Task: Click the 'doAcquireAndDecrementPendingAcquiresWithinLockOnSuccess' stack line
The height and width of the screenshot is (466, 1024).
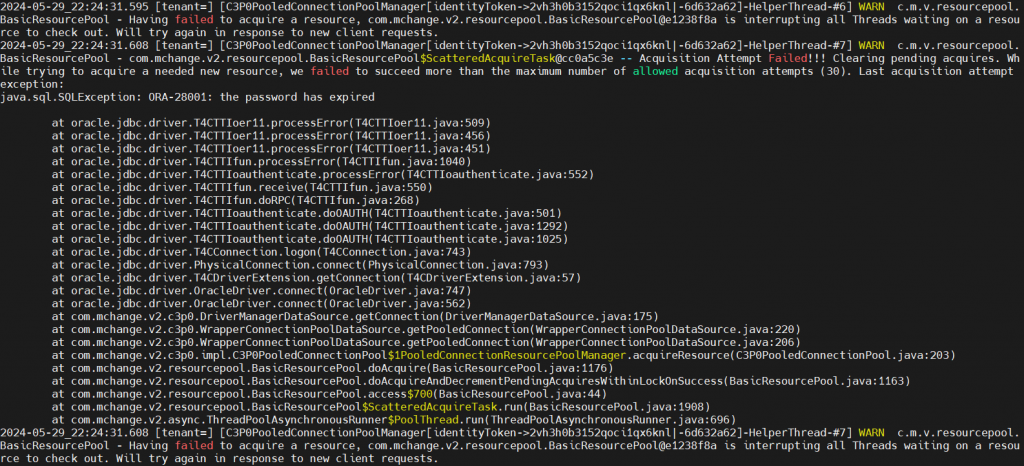Action: [481, 381]
